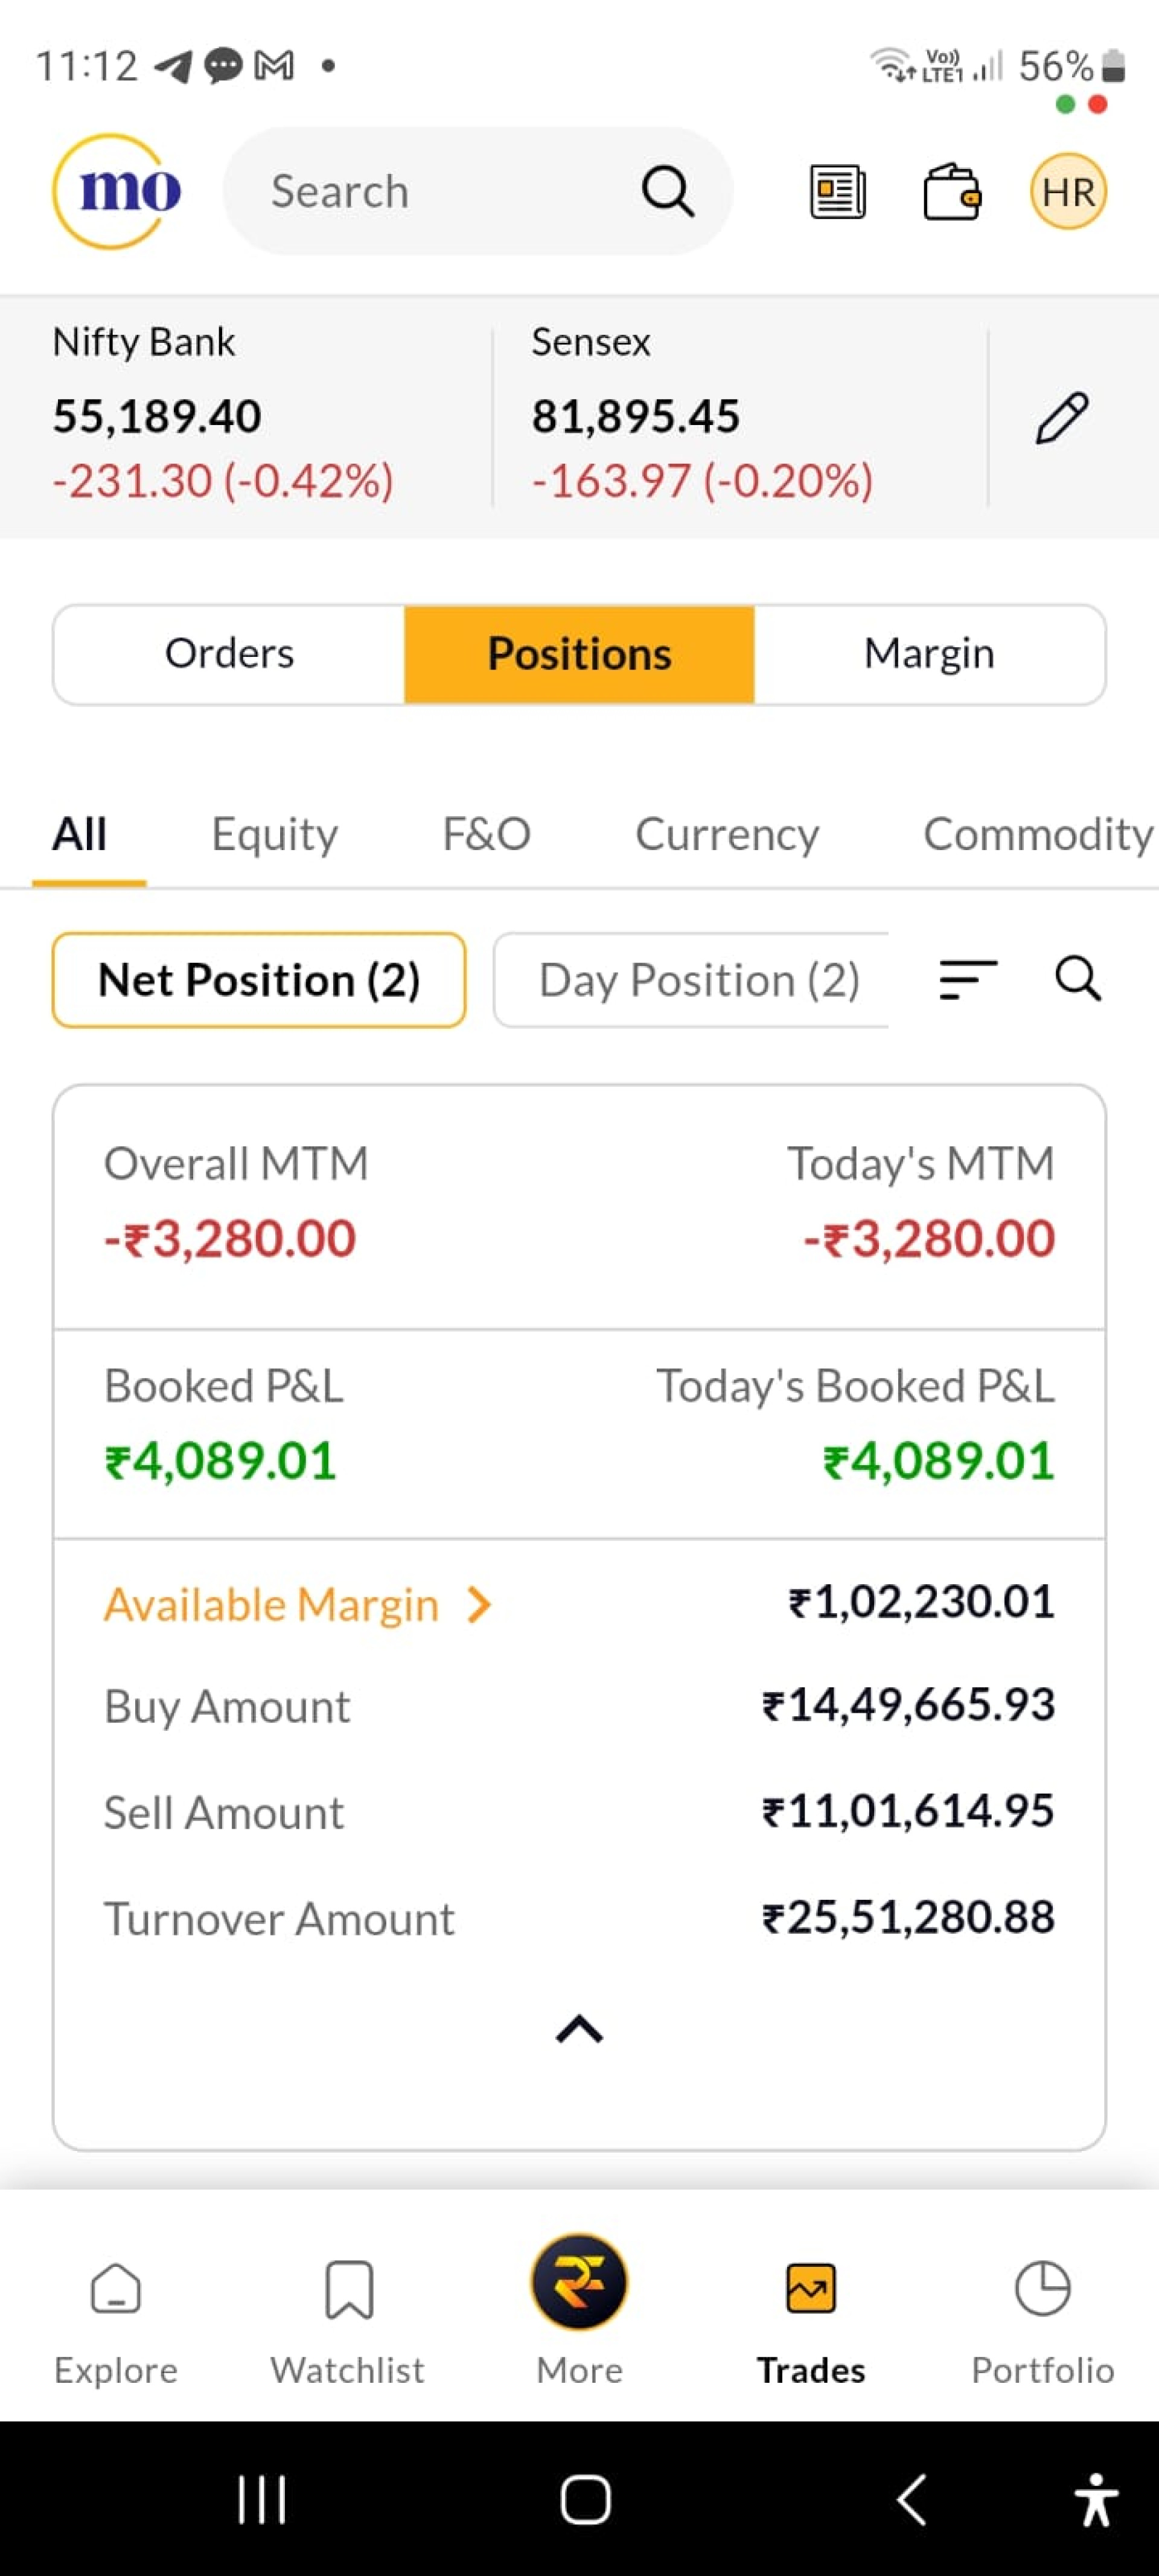Open Portfolio from bottom navigation
This screenshot has height=2576, width=1159.
point(1042,2310)
